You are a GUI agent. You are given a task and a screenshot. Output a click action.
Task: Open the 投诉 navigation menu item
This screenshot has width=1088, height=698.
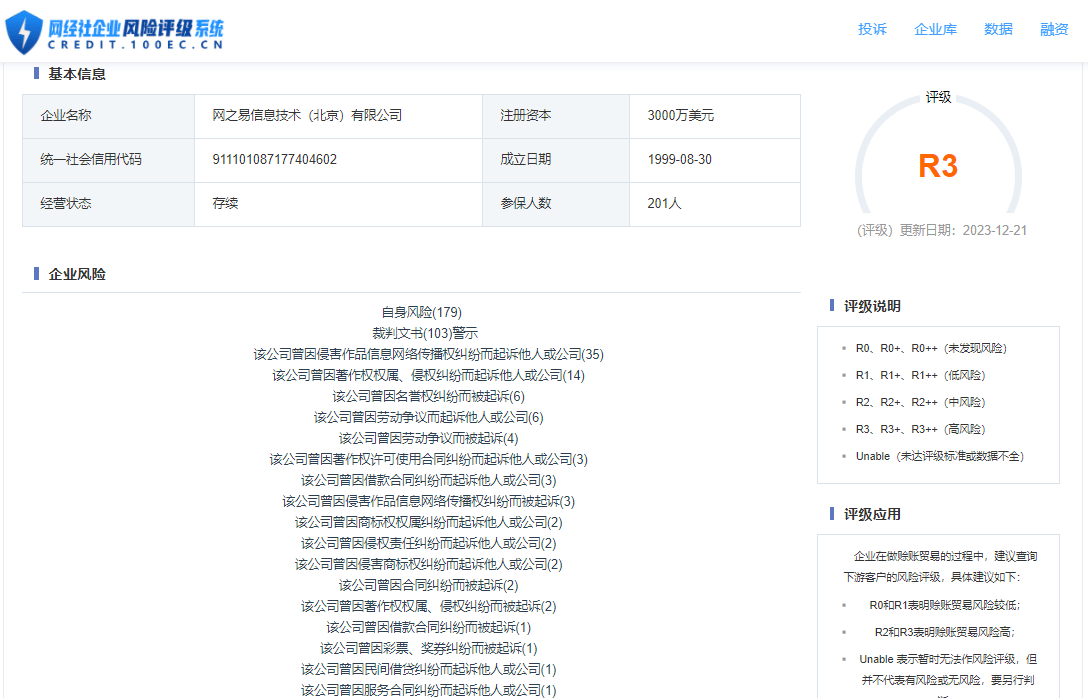(872, 29)
